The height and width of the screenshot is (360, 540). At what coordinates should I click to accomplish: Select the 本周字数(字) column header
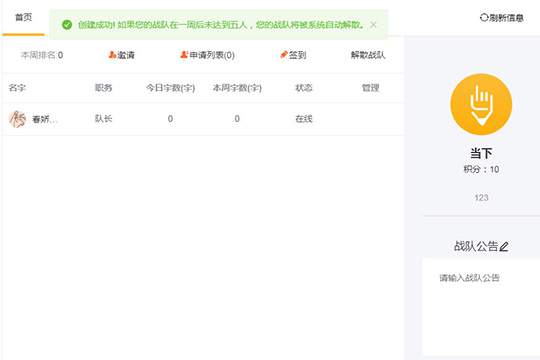pyautogui.click(x=237, y=88)
